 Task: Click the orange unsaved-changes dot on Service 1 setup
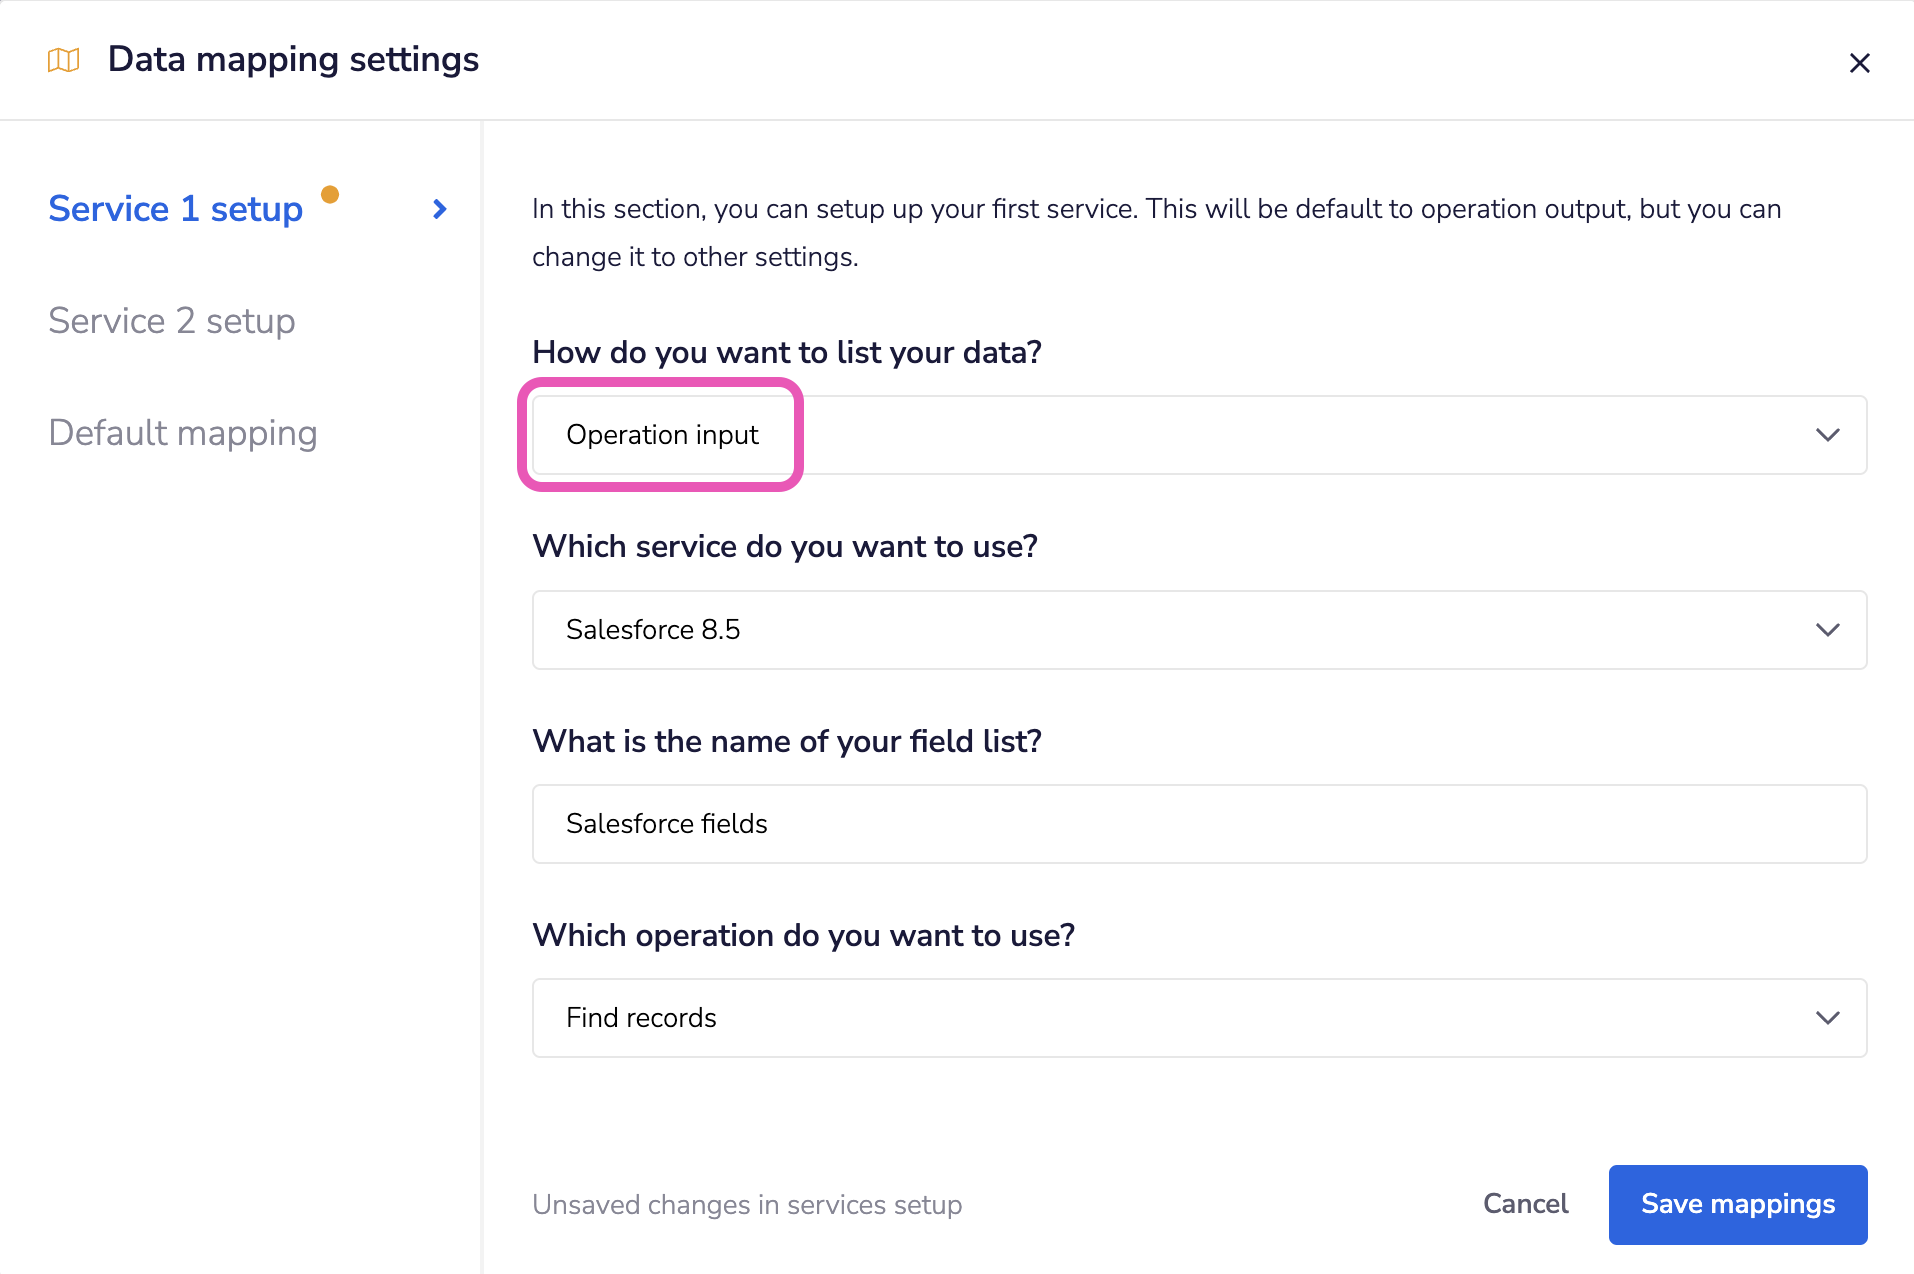tap(332, 194)
